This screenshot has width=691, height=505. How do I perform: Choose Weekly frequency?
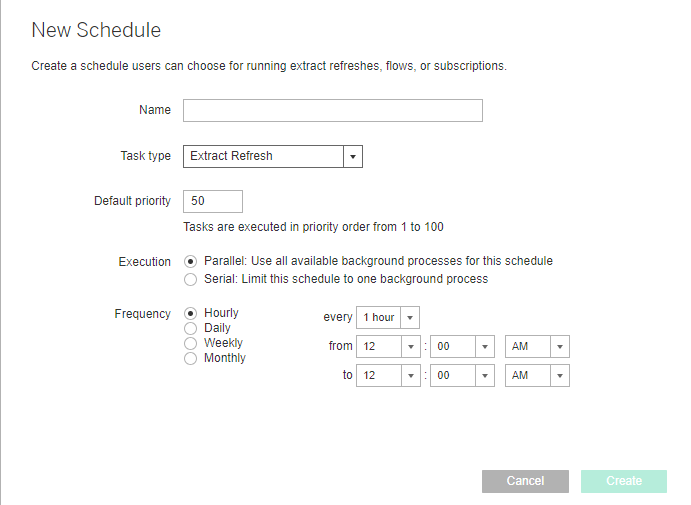click(191, 343)
